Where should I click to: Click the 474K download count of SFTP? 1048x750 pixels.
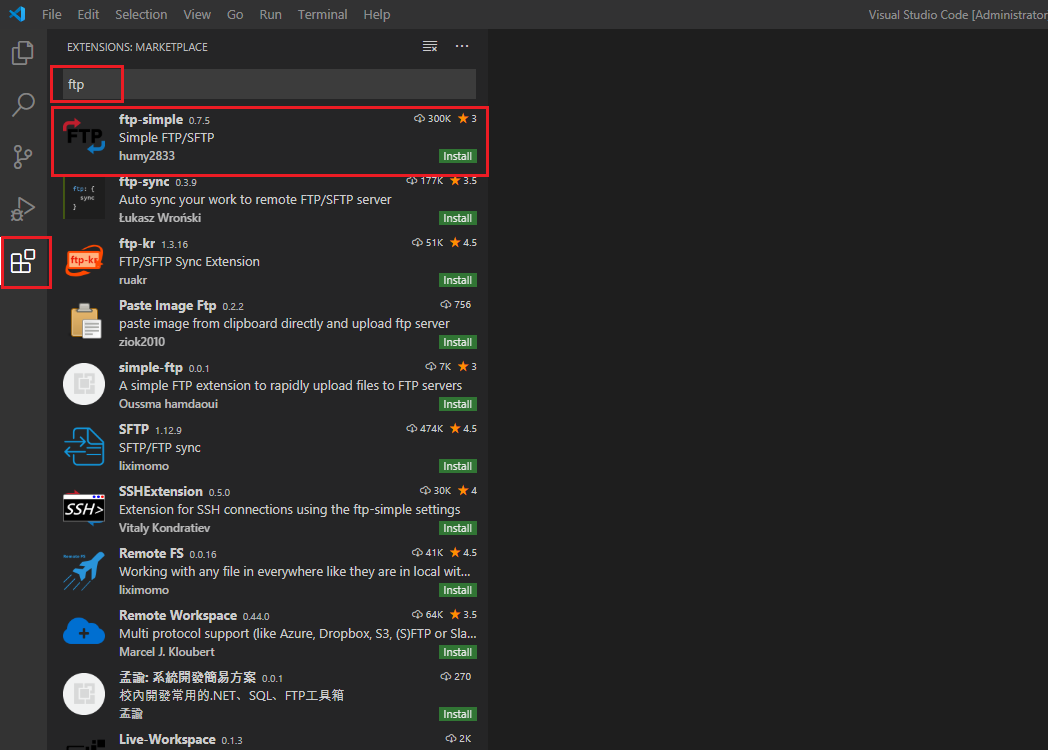click(x=425, y=428)
